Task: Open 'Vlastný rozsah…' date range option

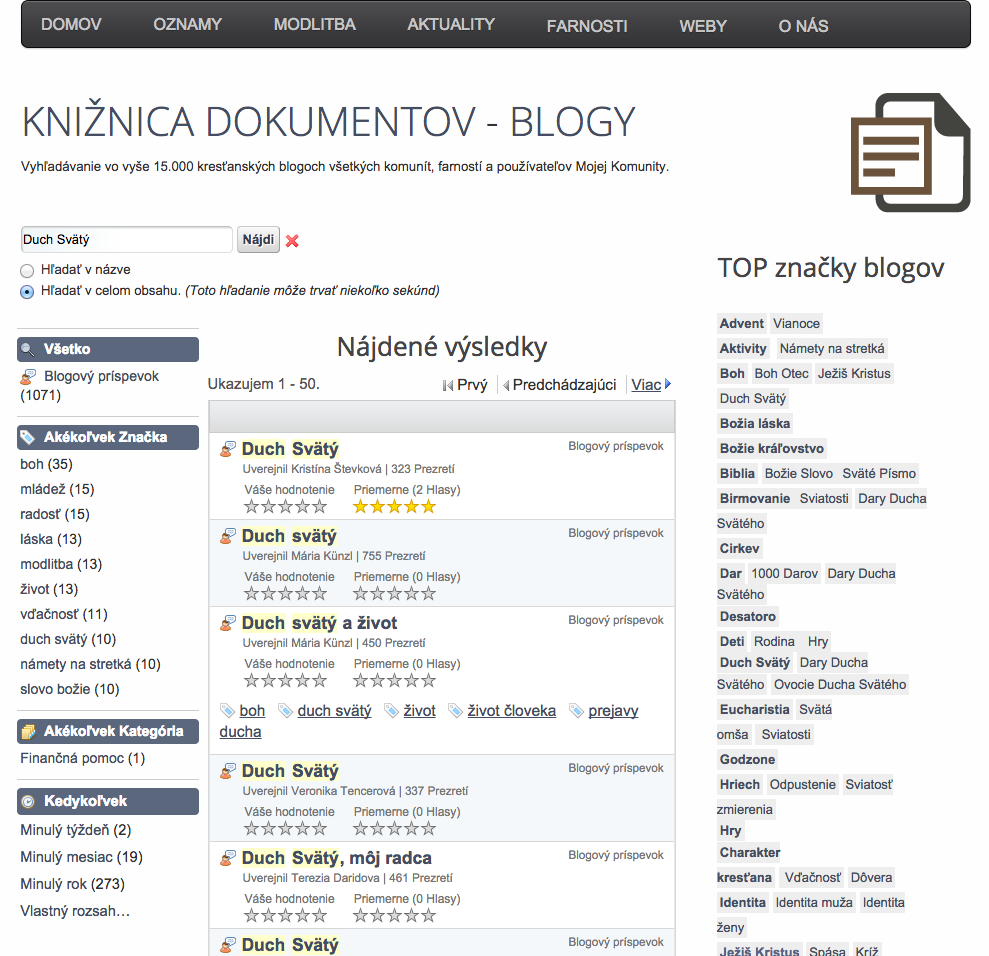Action: point(75,911)
